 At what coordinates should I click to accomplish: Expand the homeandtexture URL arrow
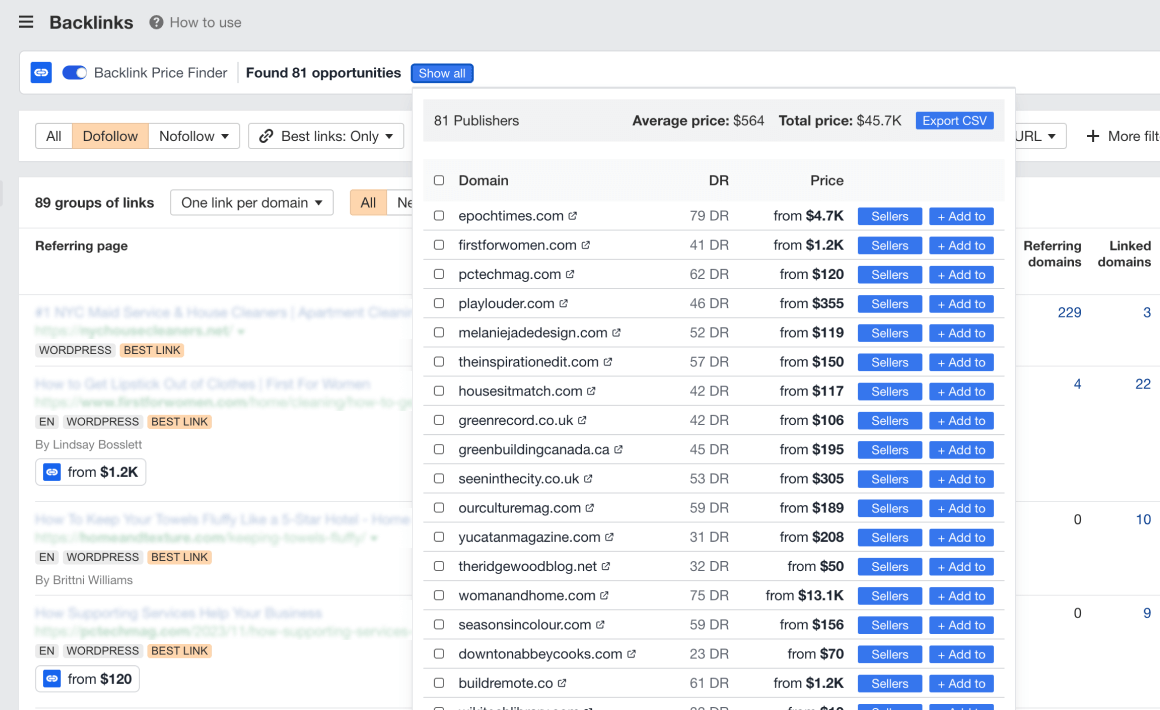(374, 538)
